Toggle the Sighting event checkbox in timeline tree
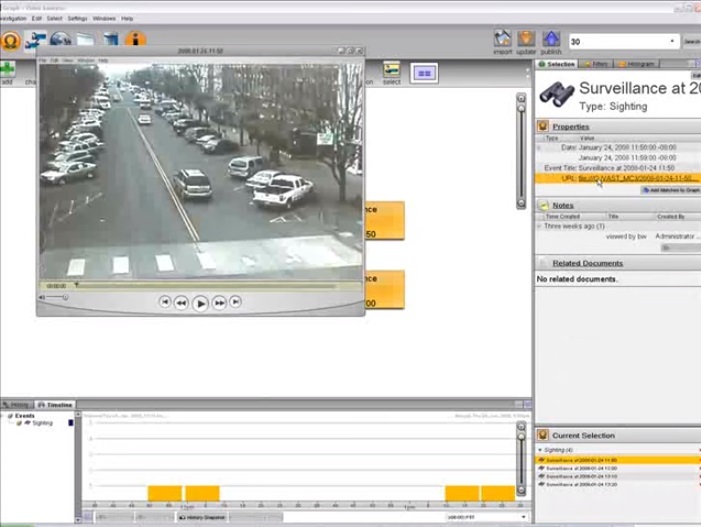 19,423
